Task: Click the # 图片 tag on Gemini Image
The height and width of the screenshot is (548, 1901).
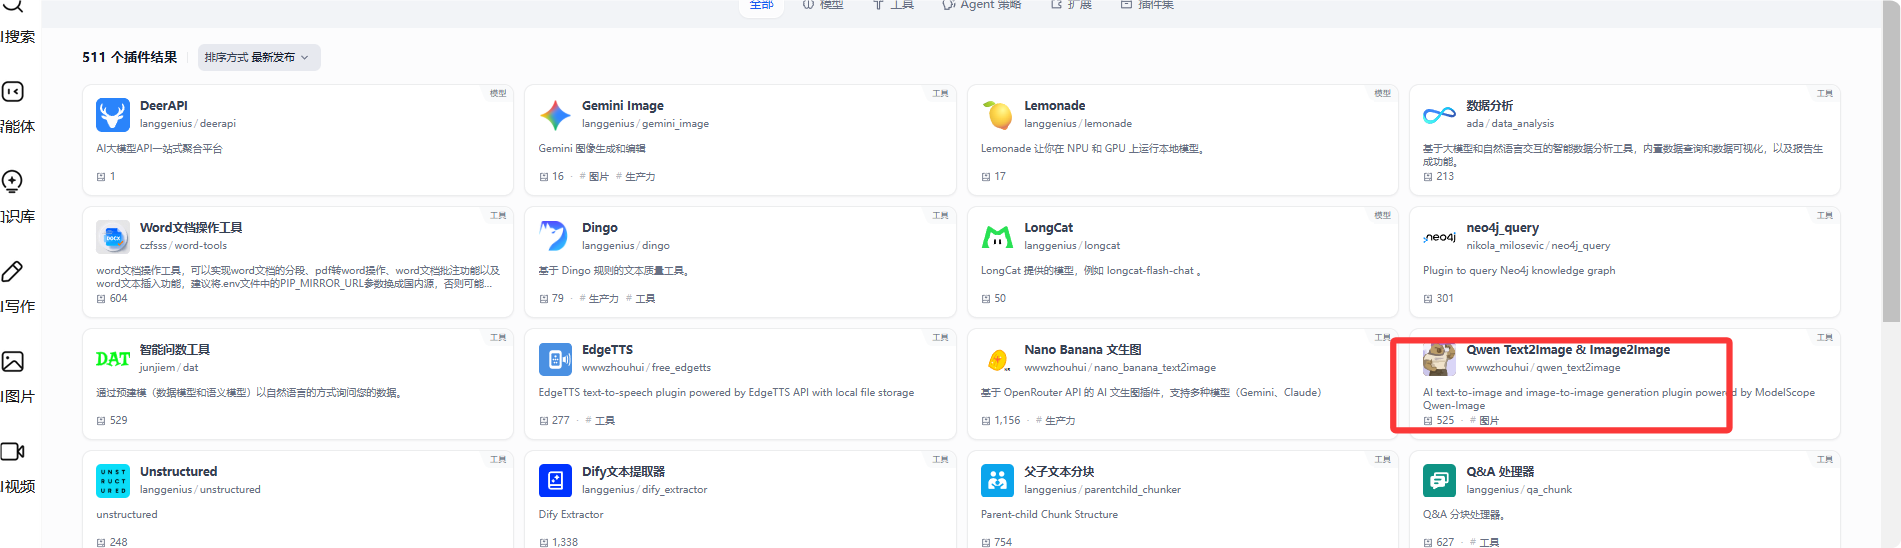Action: coord(594,177)
